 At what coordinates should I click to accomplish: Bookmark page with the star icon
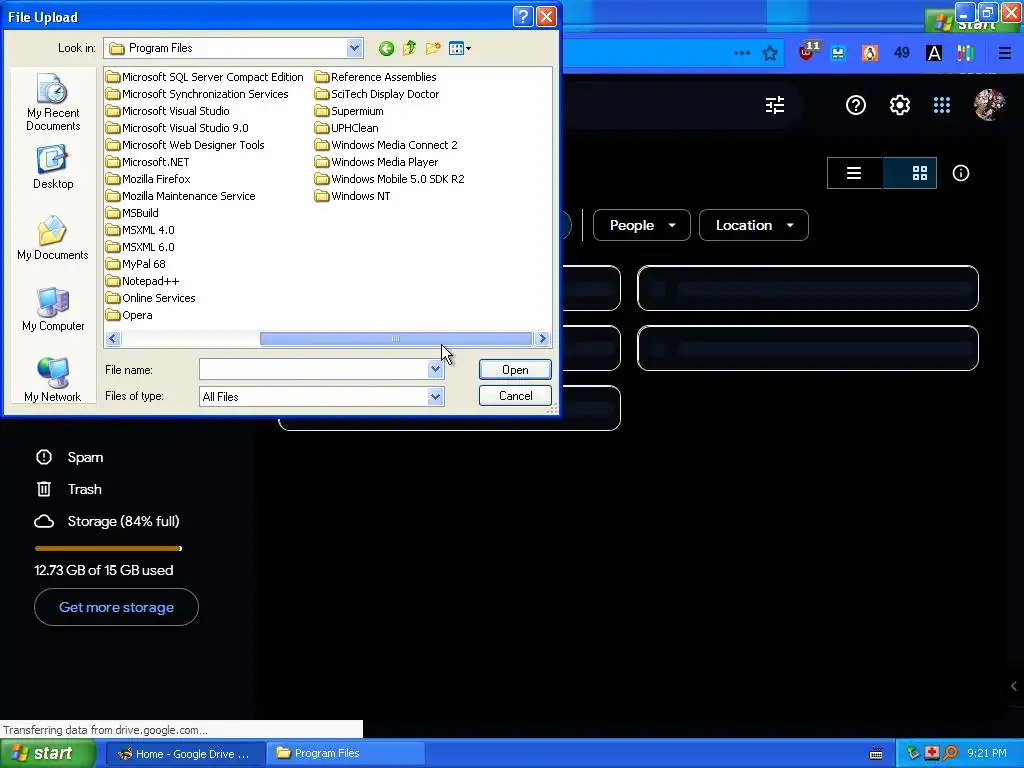pos(770,54)
